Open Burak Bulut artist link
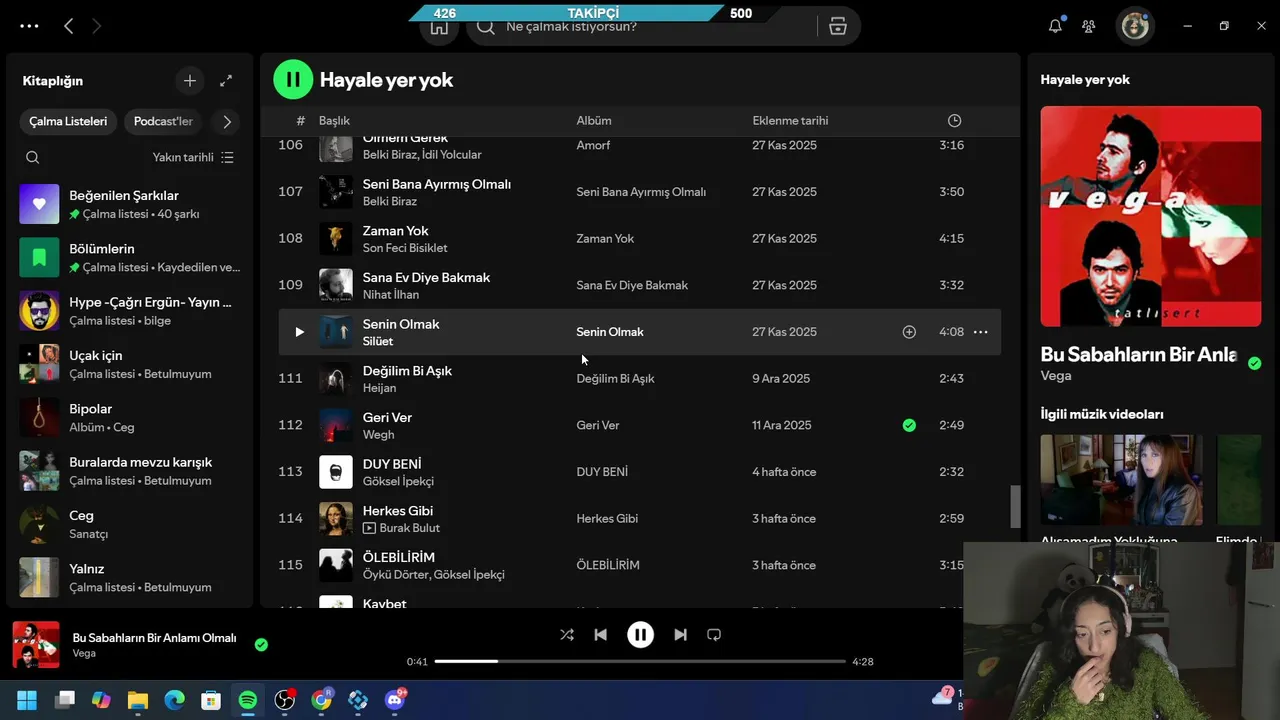The width and height of the screenshot is (1280, 720). tap(410, 528)
